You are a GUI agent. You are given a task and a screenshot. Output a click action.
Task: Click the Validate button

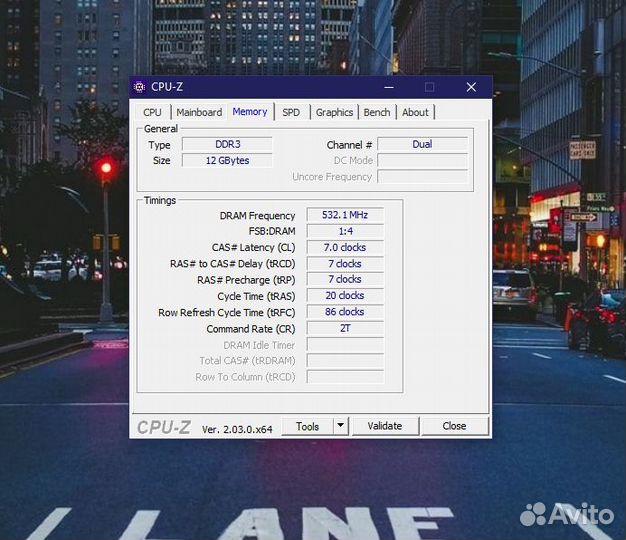(385, 426)
